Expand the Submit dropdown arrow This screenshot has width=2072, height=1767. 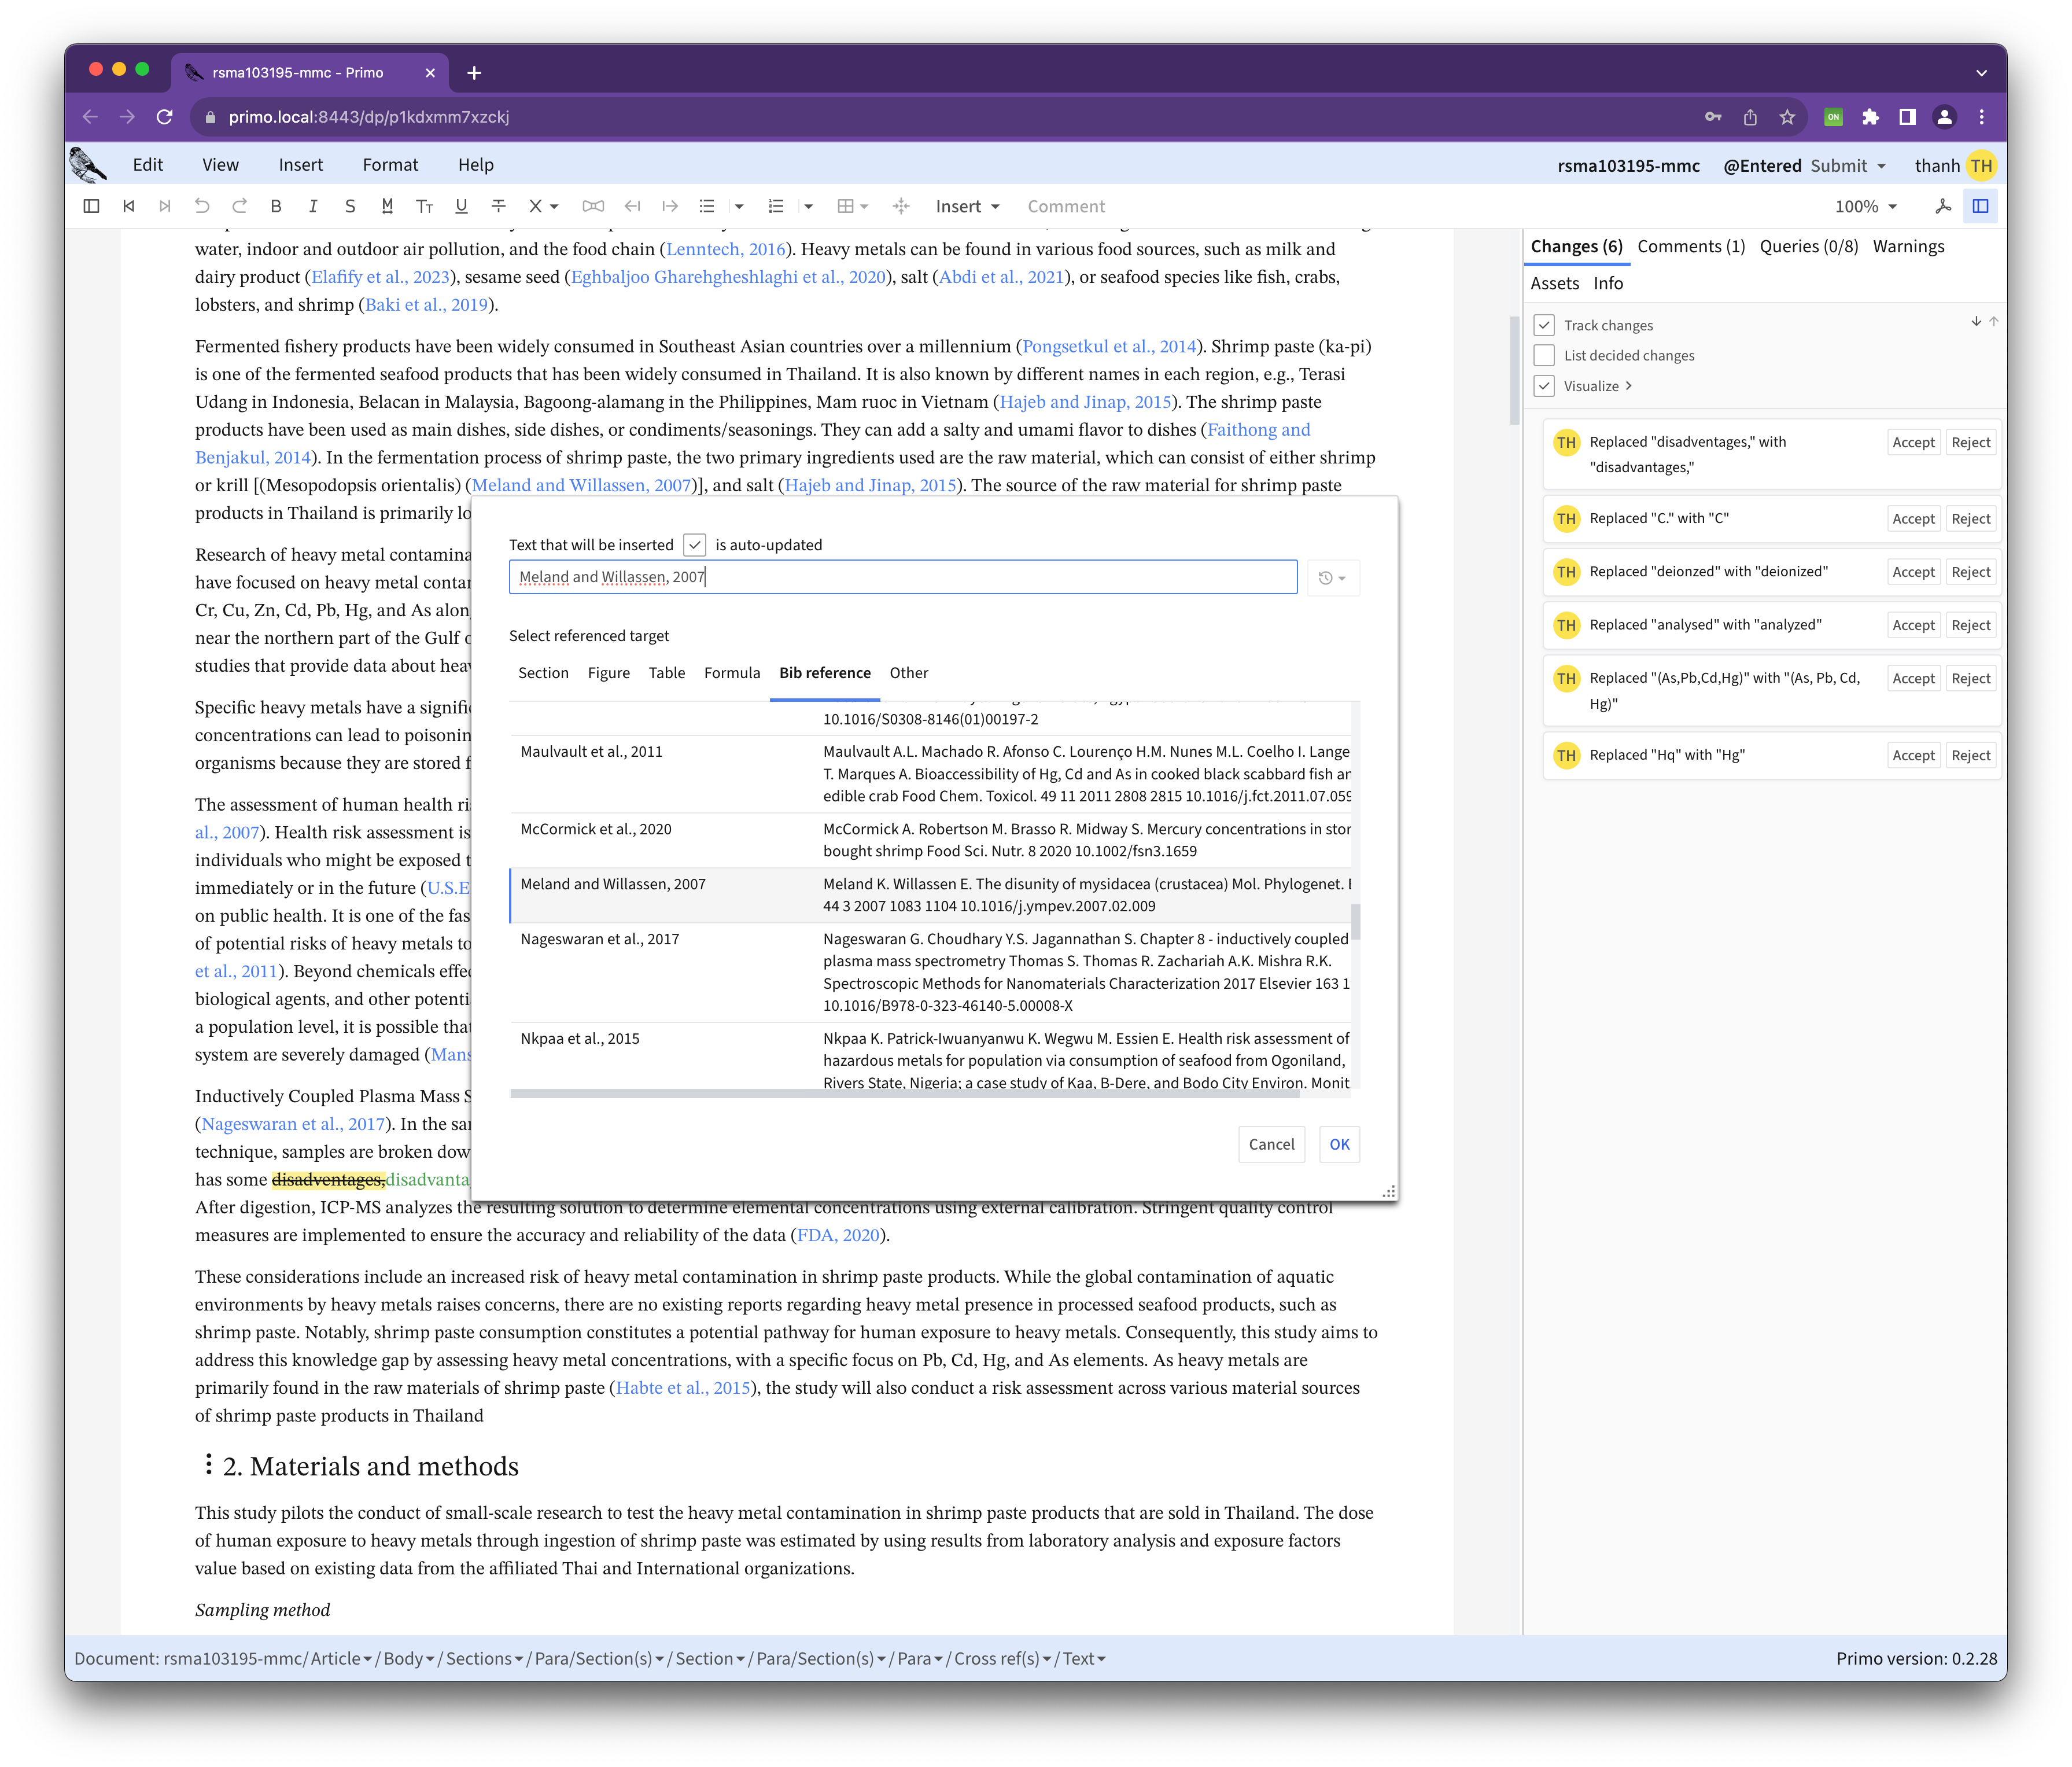pos(1881,166)
